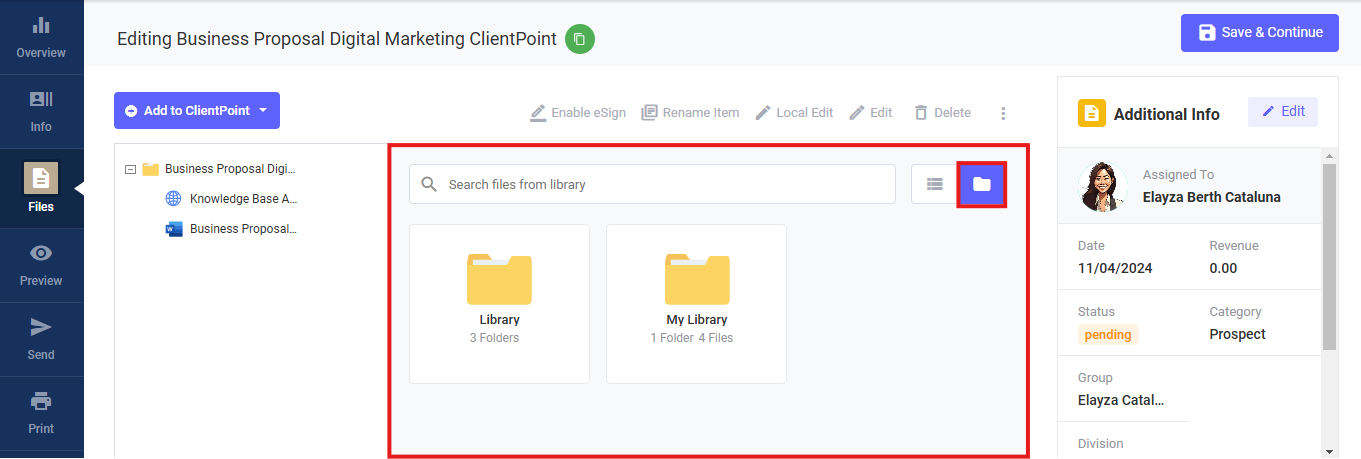Click the revenue value 0.00
Image resolution: width=1361 pixels, height=459 pixels.
(x=1223, y=268)
